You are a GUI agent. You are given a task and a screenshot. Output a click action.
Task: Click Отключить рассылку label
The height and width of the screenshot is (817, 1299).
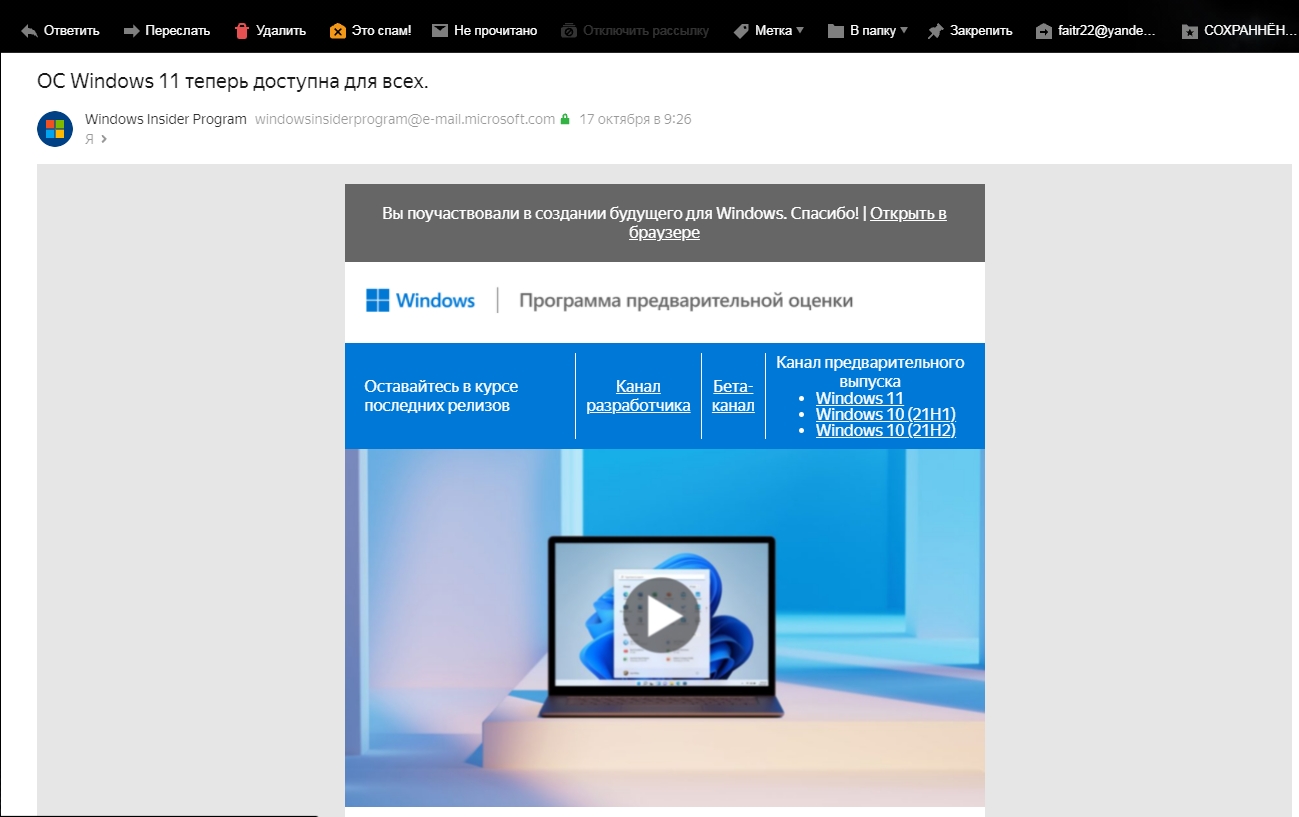click(646, 31)
